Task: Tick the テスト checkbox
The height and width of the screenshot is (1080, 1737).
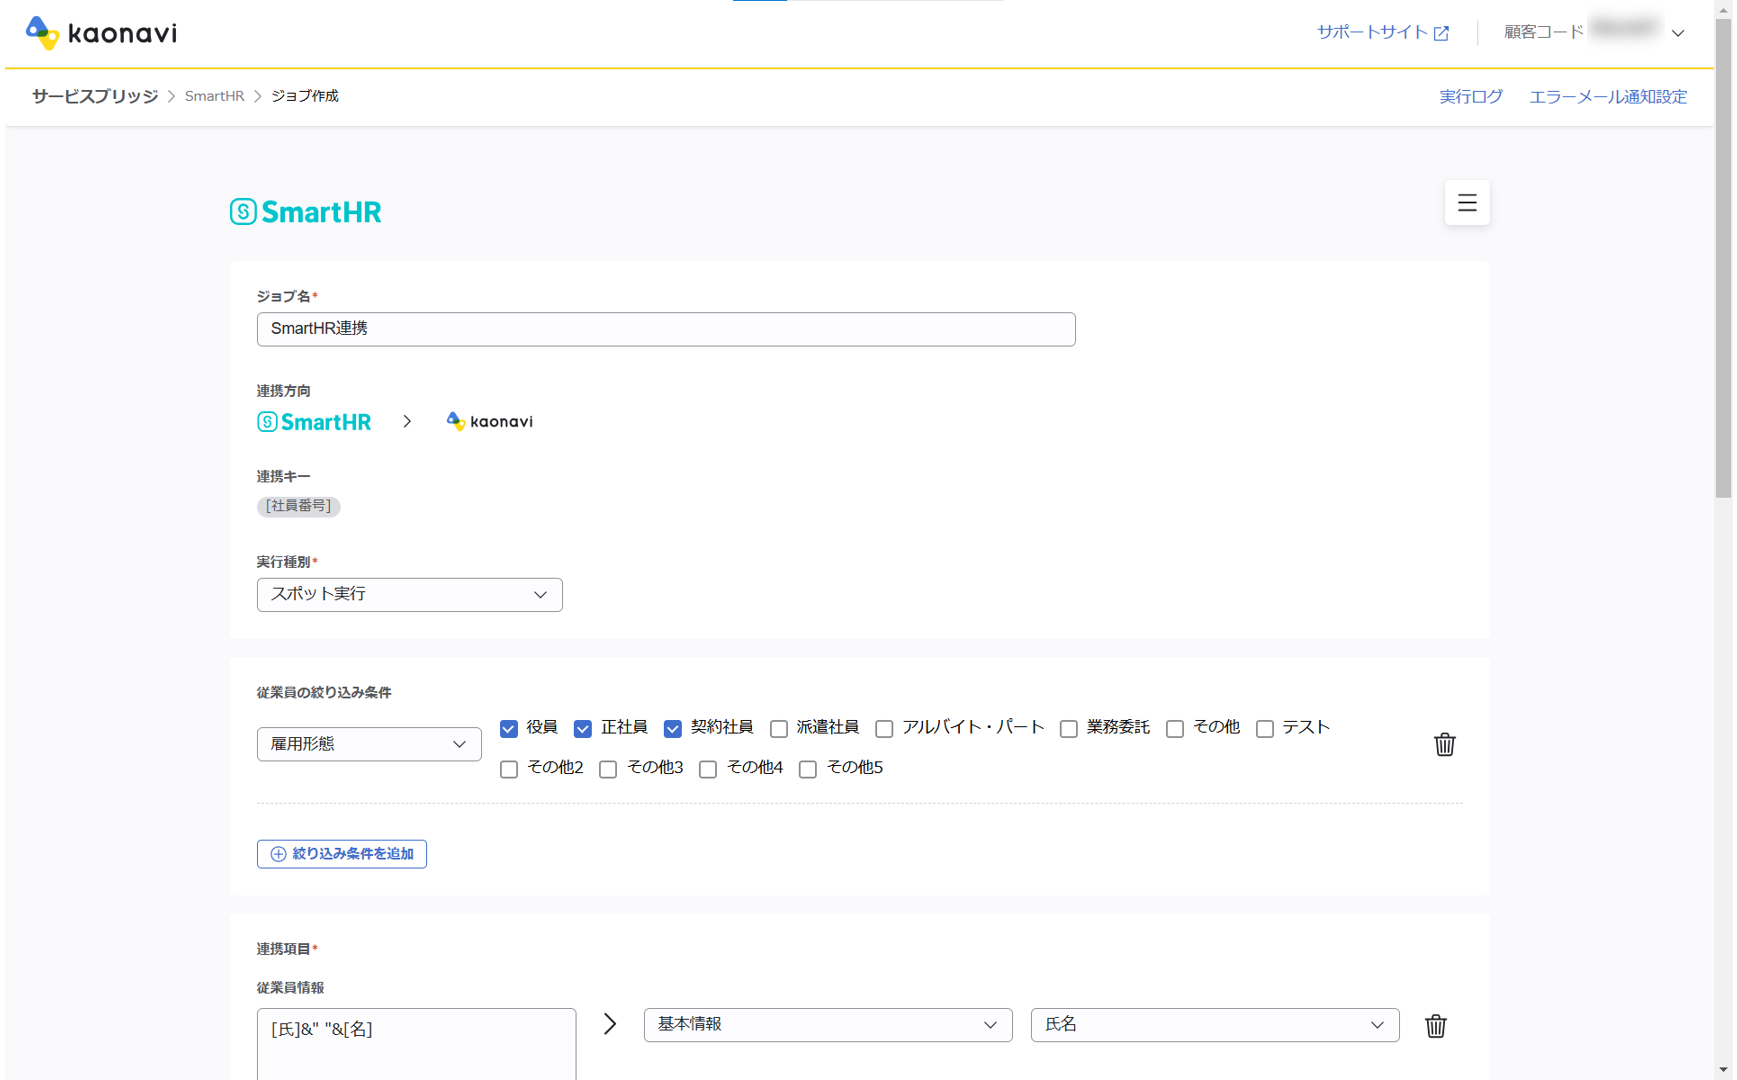Action: pyautogui.click(x=1265, y=729)
